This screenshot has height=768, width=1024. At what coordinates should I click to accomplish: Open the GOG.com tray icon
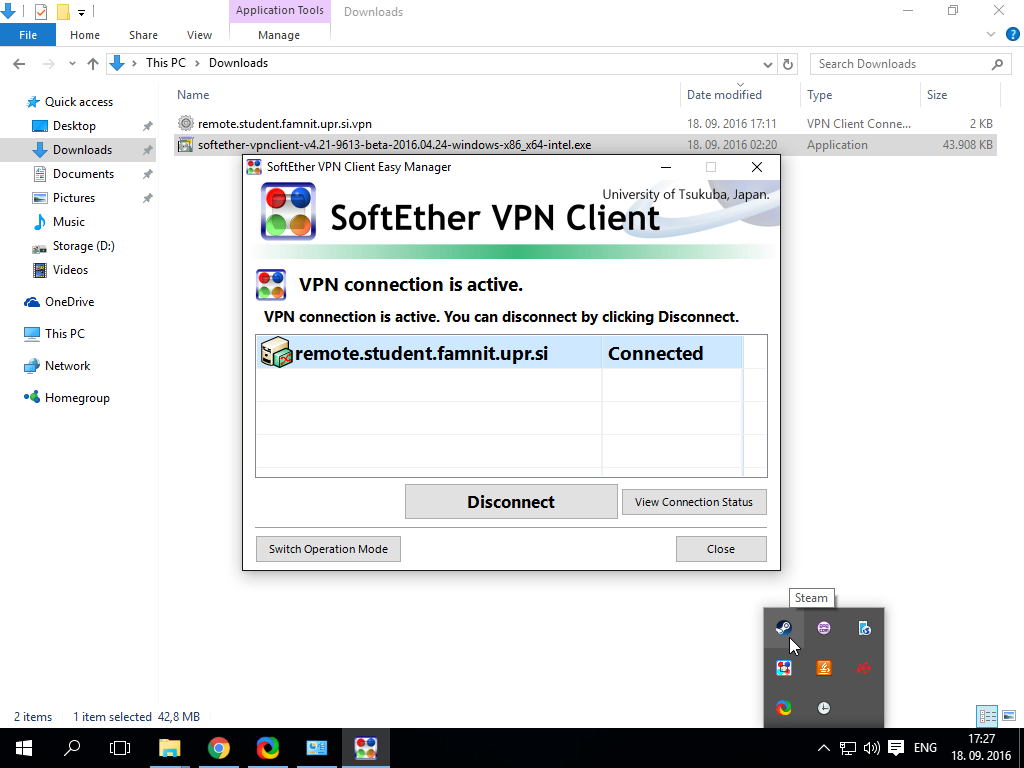click(823, 628)
